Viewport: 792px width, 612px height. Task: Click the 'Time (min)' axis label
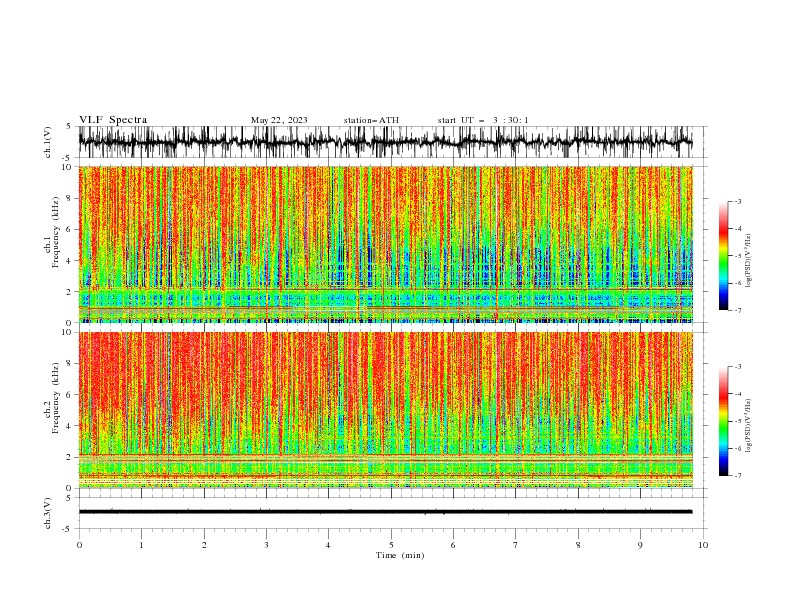[400, 555]
